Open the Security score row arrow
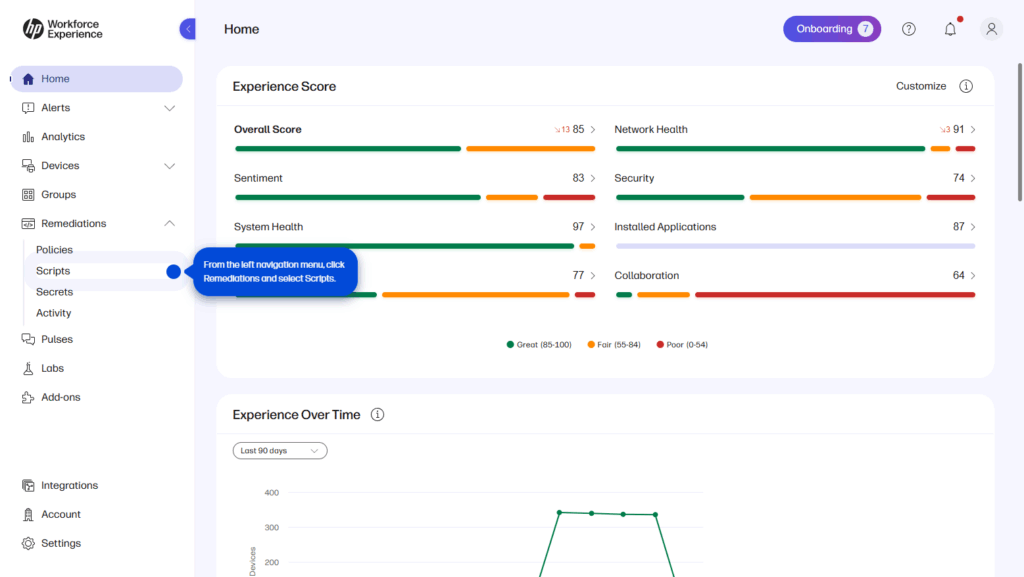This screenshot has height=577, width=1024. pyautogui.click(x=973, y=178)
